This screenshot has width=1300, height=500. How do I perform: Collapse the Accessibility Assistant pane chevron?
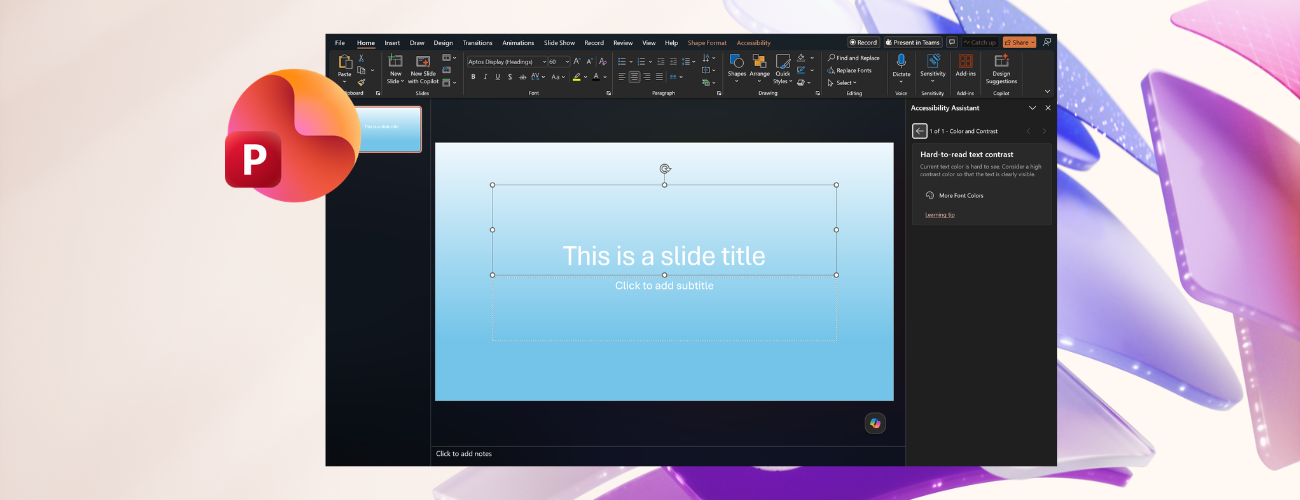(x=1032, y=108)
